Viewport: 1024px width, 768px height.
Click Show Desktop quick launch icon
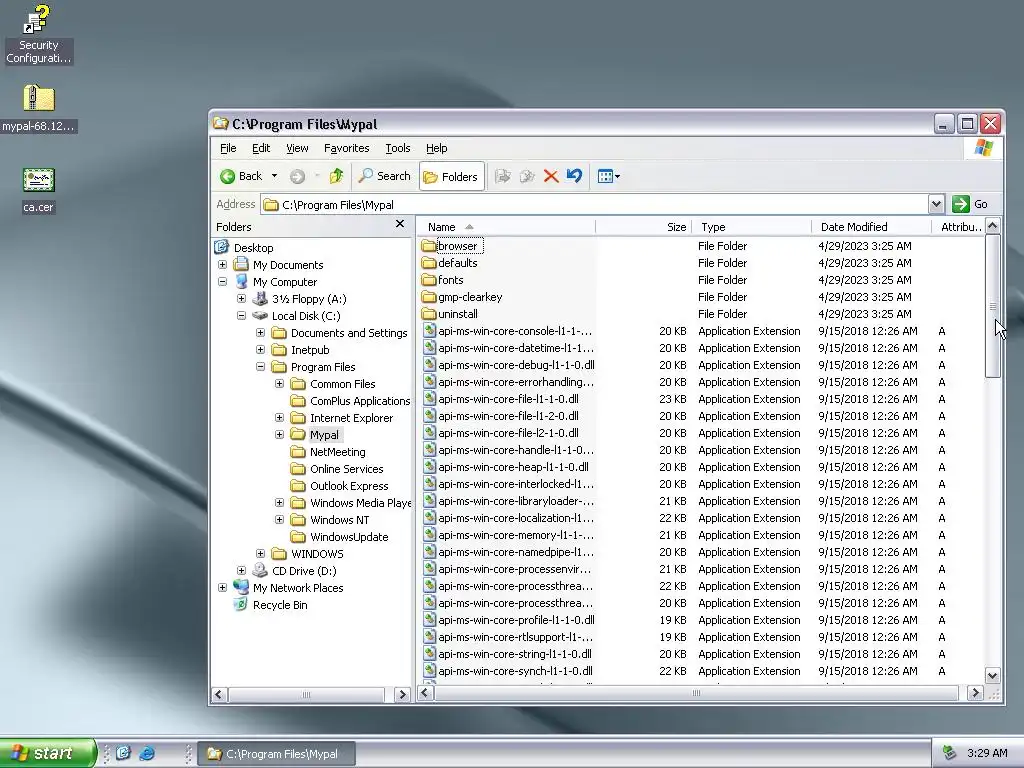tap(123, 753)
